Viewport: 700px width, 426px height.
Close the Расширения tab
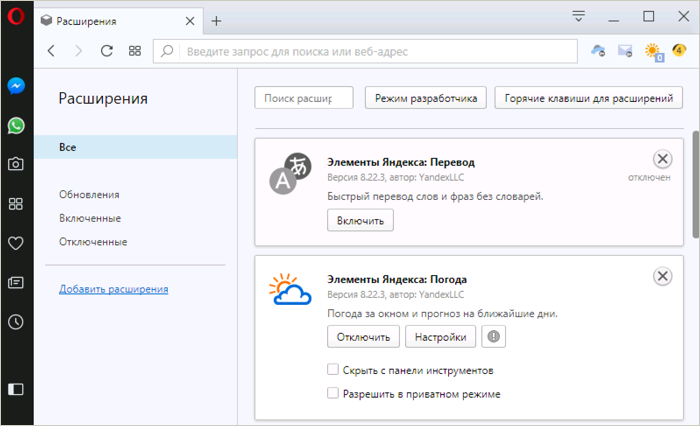[190, 21]
